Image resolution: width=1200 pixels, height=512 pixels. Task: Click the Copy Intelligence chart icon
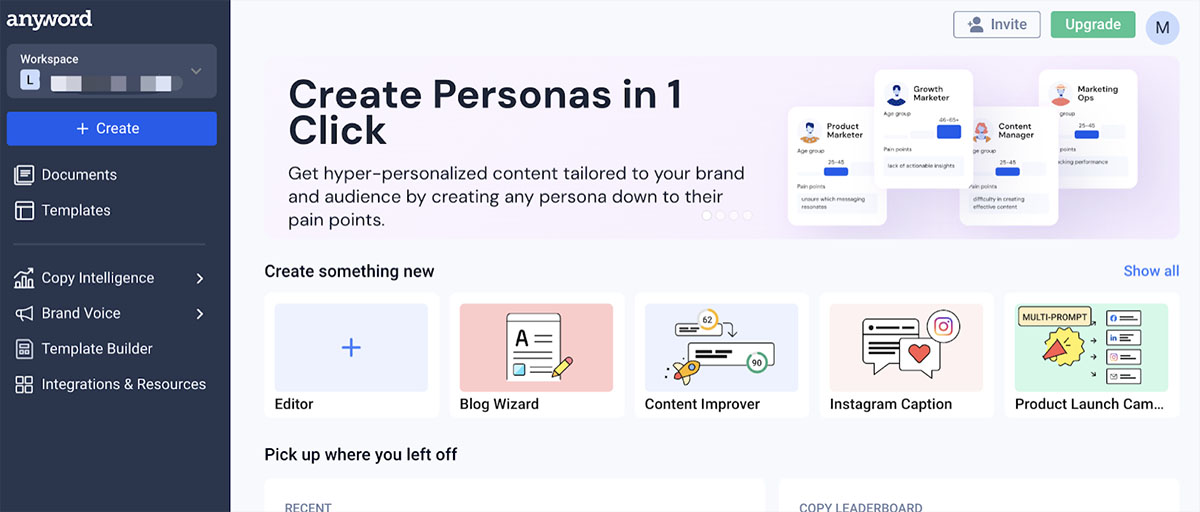click(25, 278)
